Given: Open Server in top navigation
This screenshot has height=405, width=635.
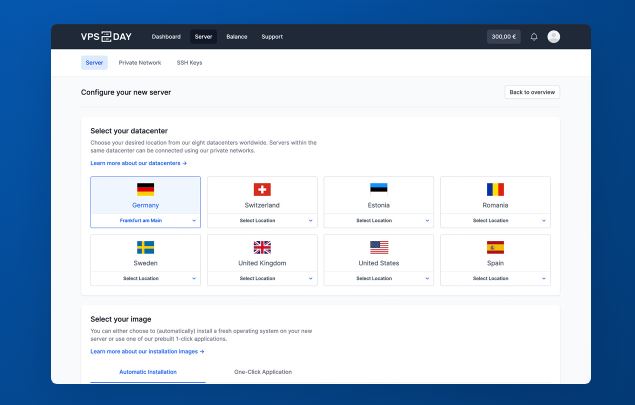Looking at the screenshot, I should (x=203, y=36).
